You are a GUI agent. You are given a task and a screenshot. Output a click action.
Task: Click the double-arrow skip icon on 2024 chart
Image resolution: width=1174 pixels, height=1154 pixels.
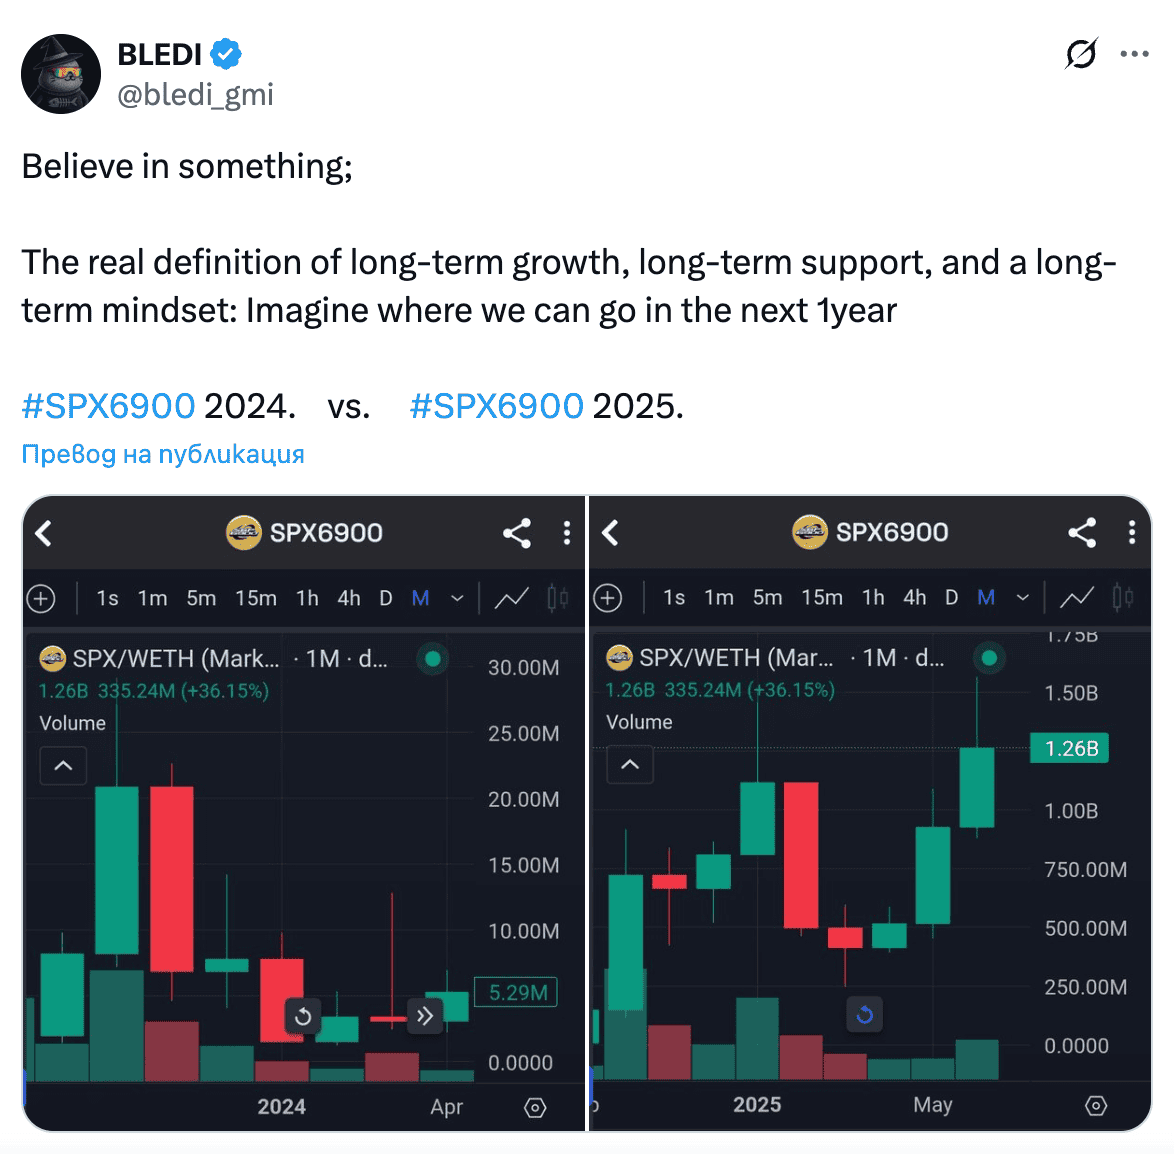[x=424, y=1015]
